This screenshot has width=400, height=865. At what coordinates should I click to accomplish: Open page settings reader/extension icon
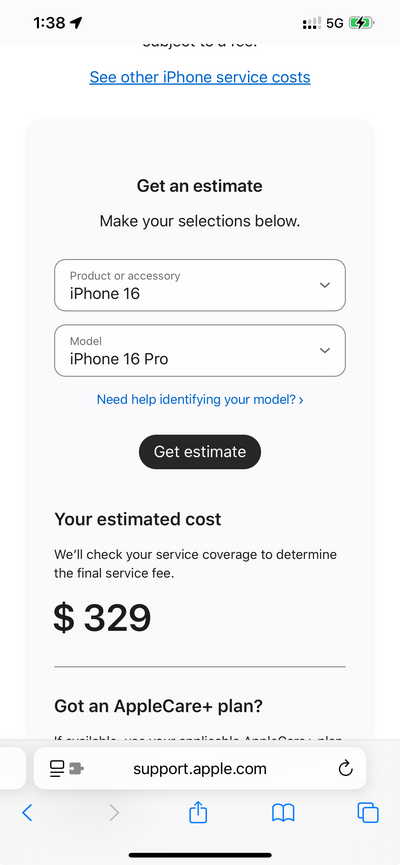pos(66,768)
